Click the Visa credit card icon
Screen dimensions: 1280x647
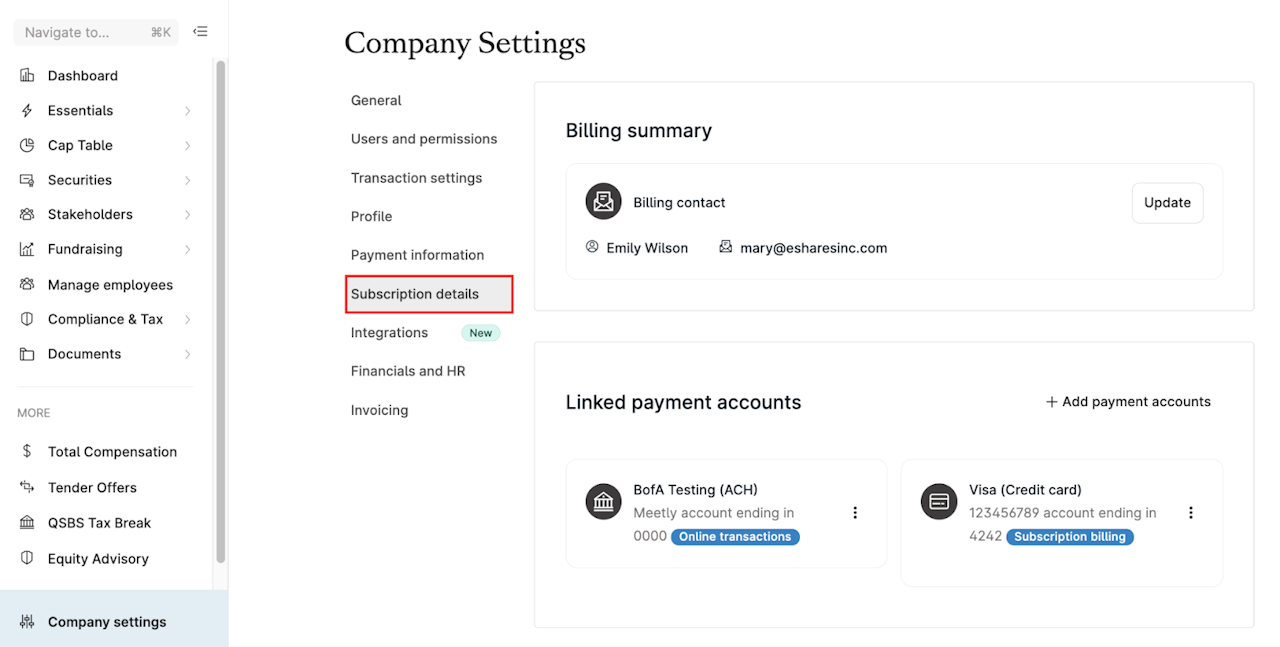click(939, 502)
